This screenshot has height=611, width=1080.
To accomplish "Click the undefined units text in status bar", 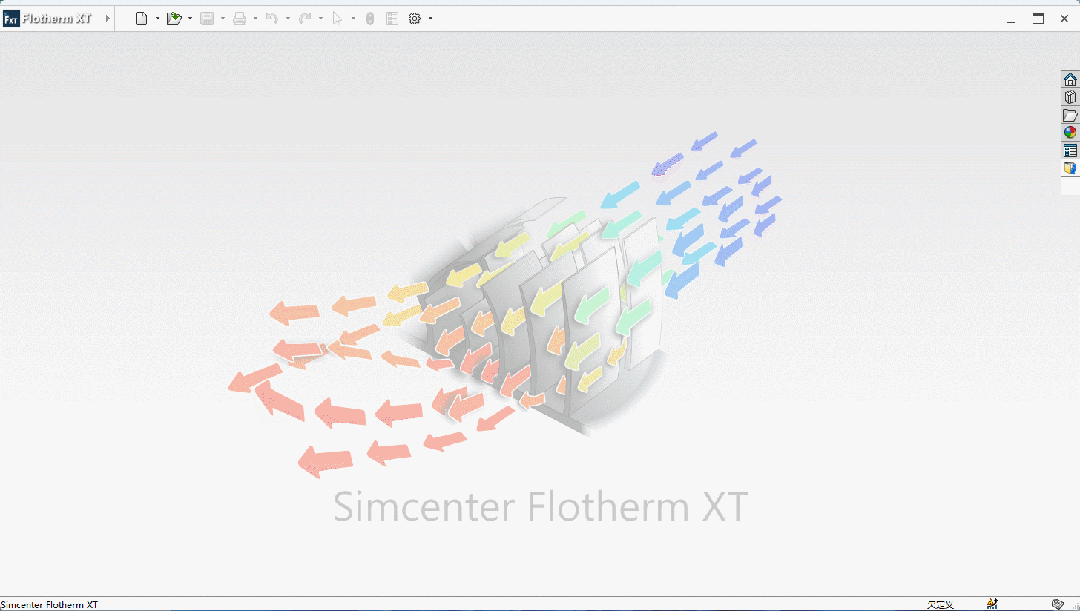I will 940,605.
